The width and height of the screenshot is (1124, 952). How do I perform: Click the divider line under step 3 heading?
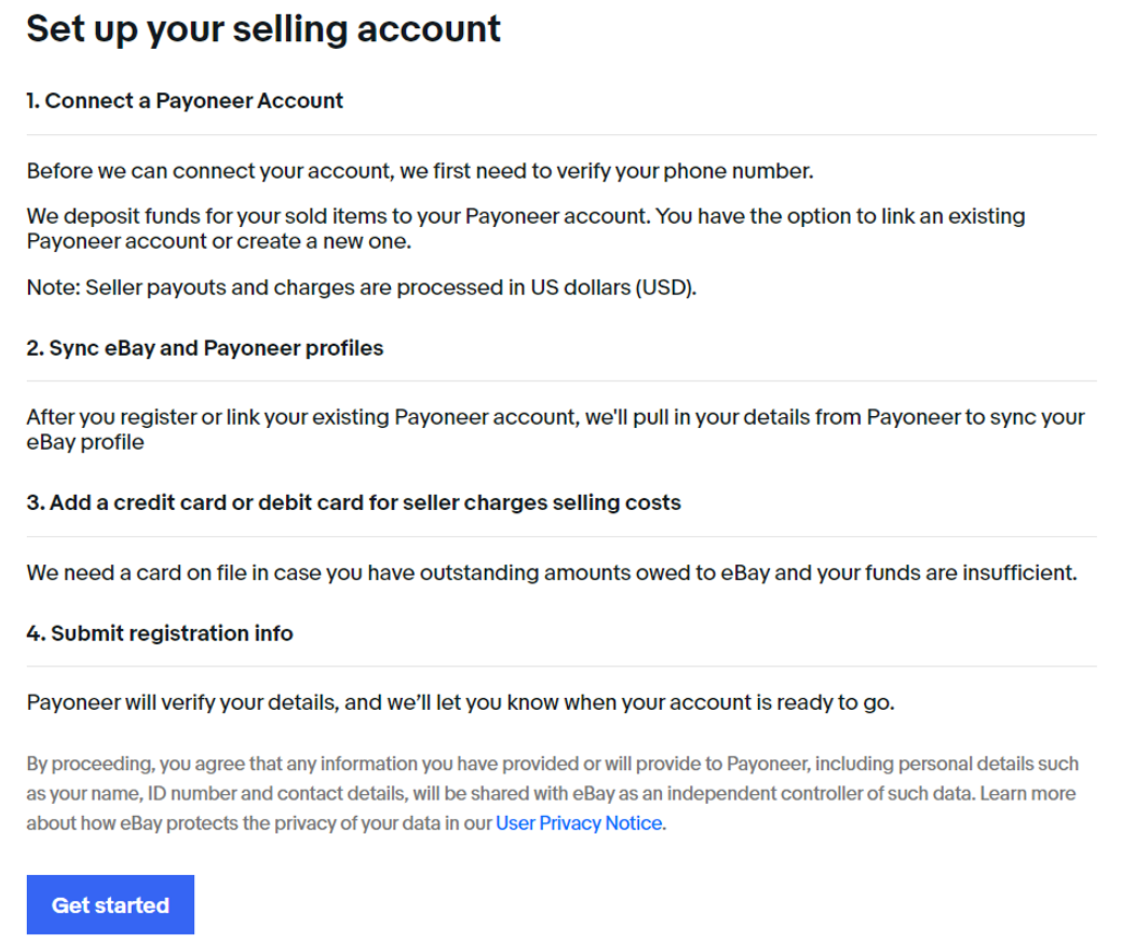561,536
